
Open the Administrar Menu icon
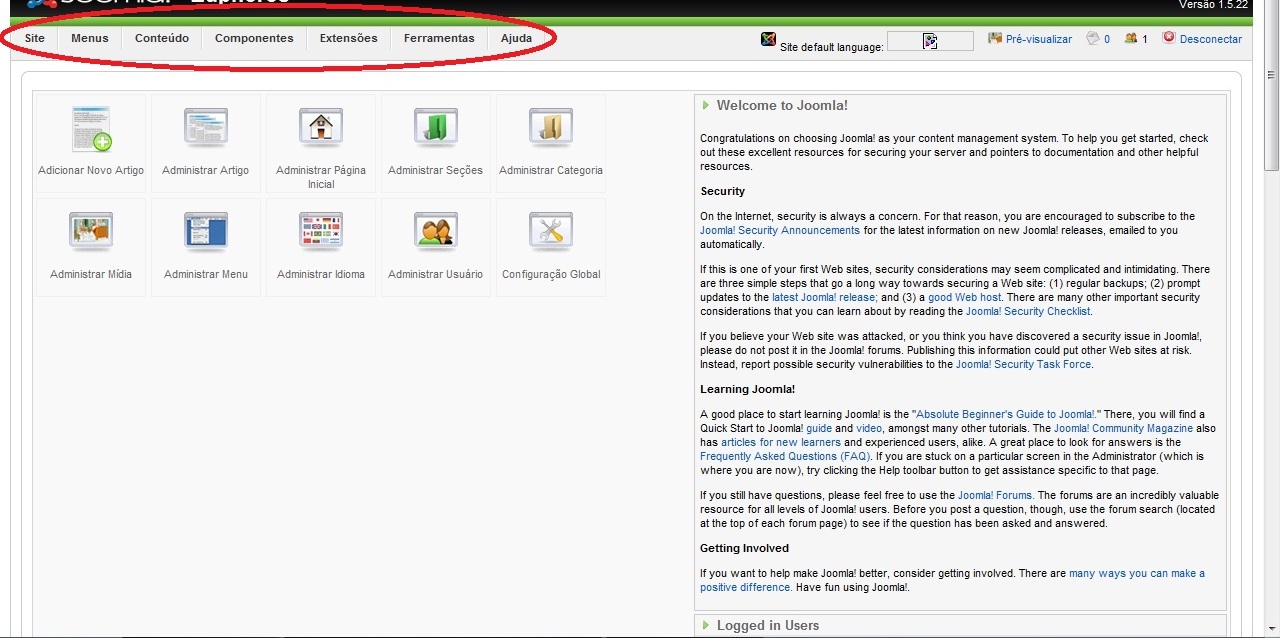coord(206,232)
